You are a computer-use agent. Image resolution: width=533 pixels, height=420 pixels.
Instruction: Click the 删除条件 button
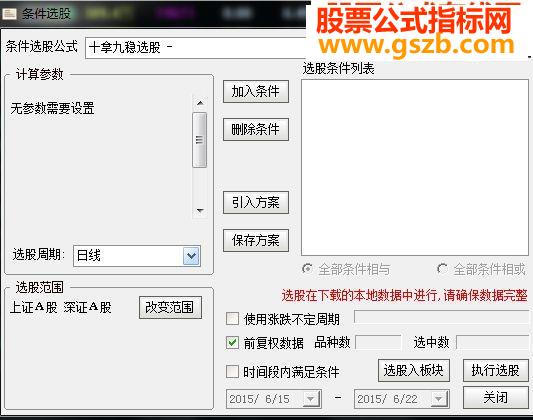pos(256,129)
